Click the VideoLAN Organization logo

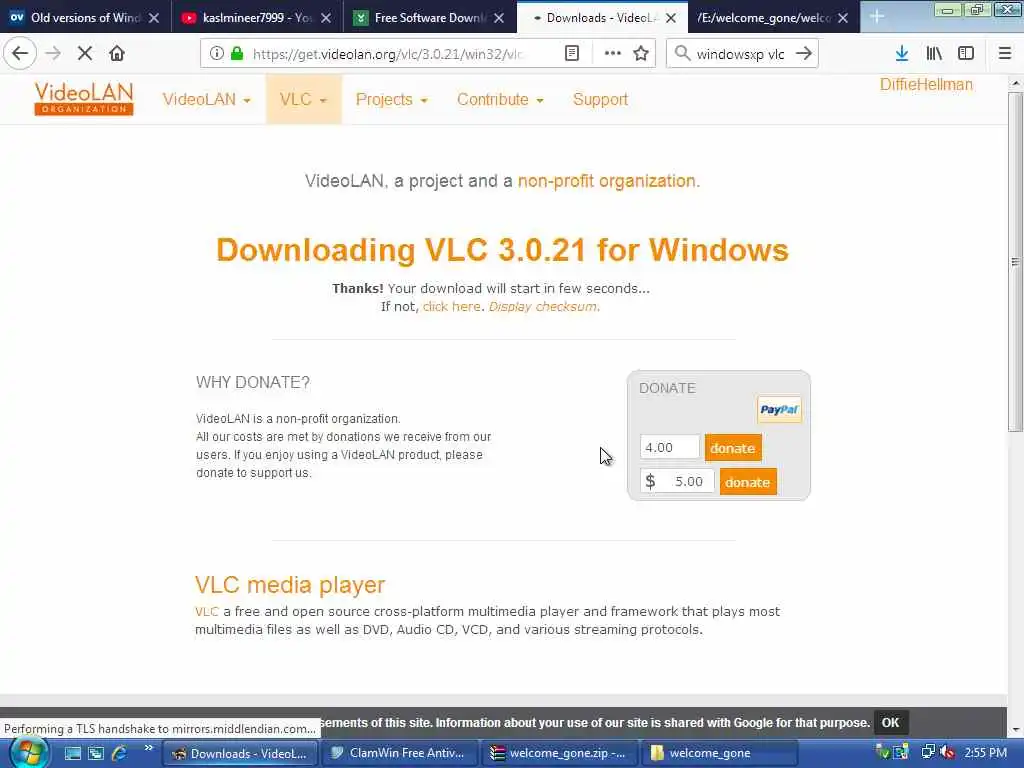click(84, 99)
